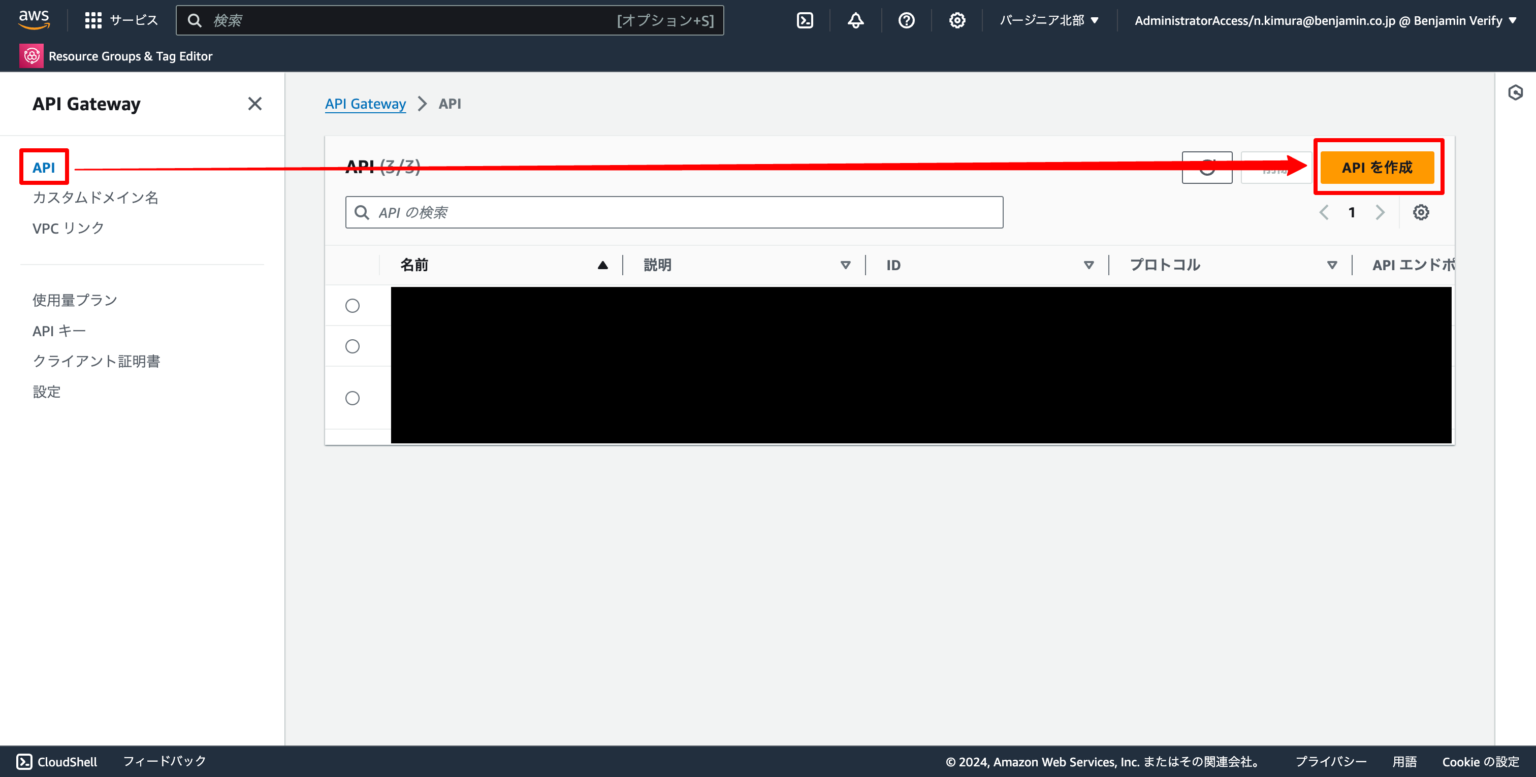View AWS notifications via the bell icon

click(855, 20)
